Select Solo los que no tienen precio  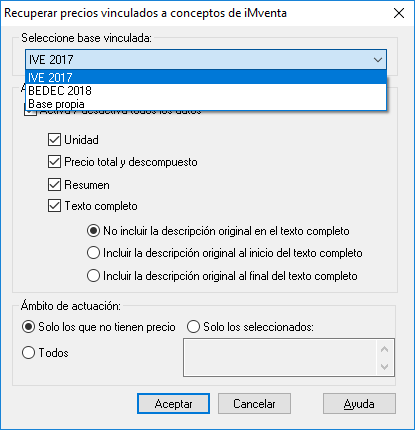point(28,327)
